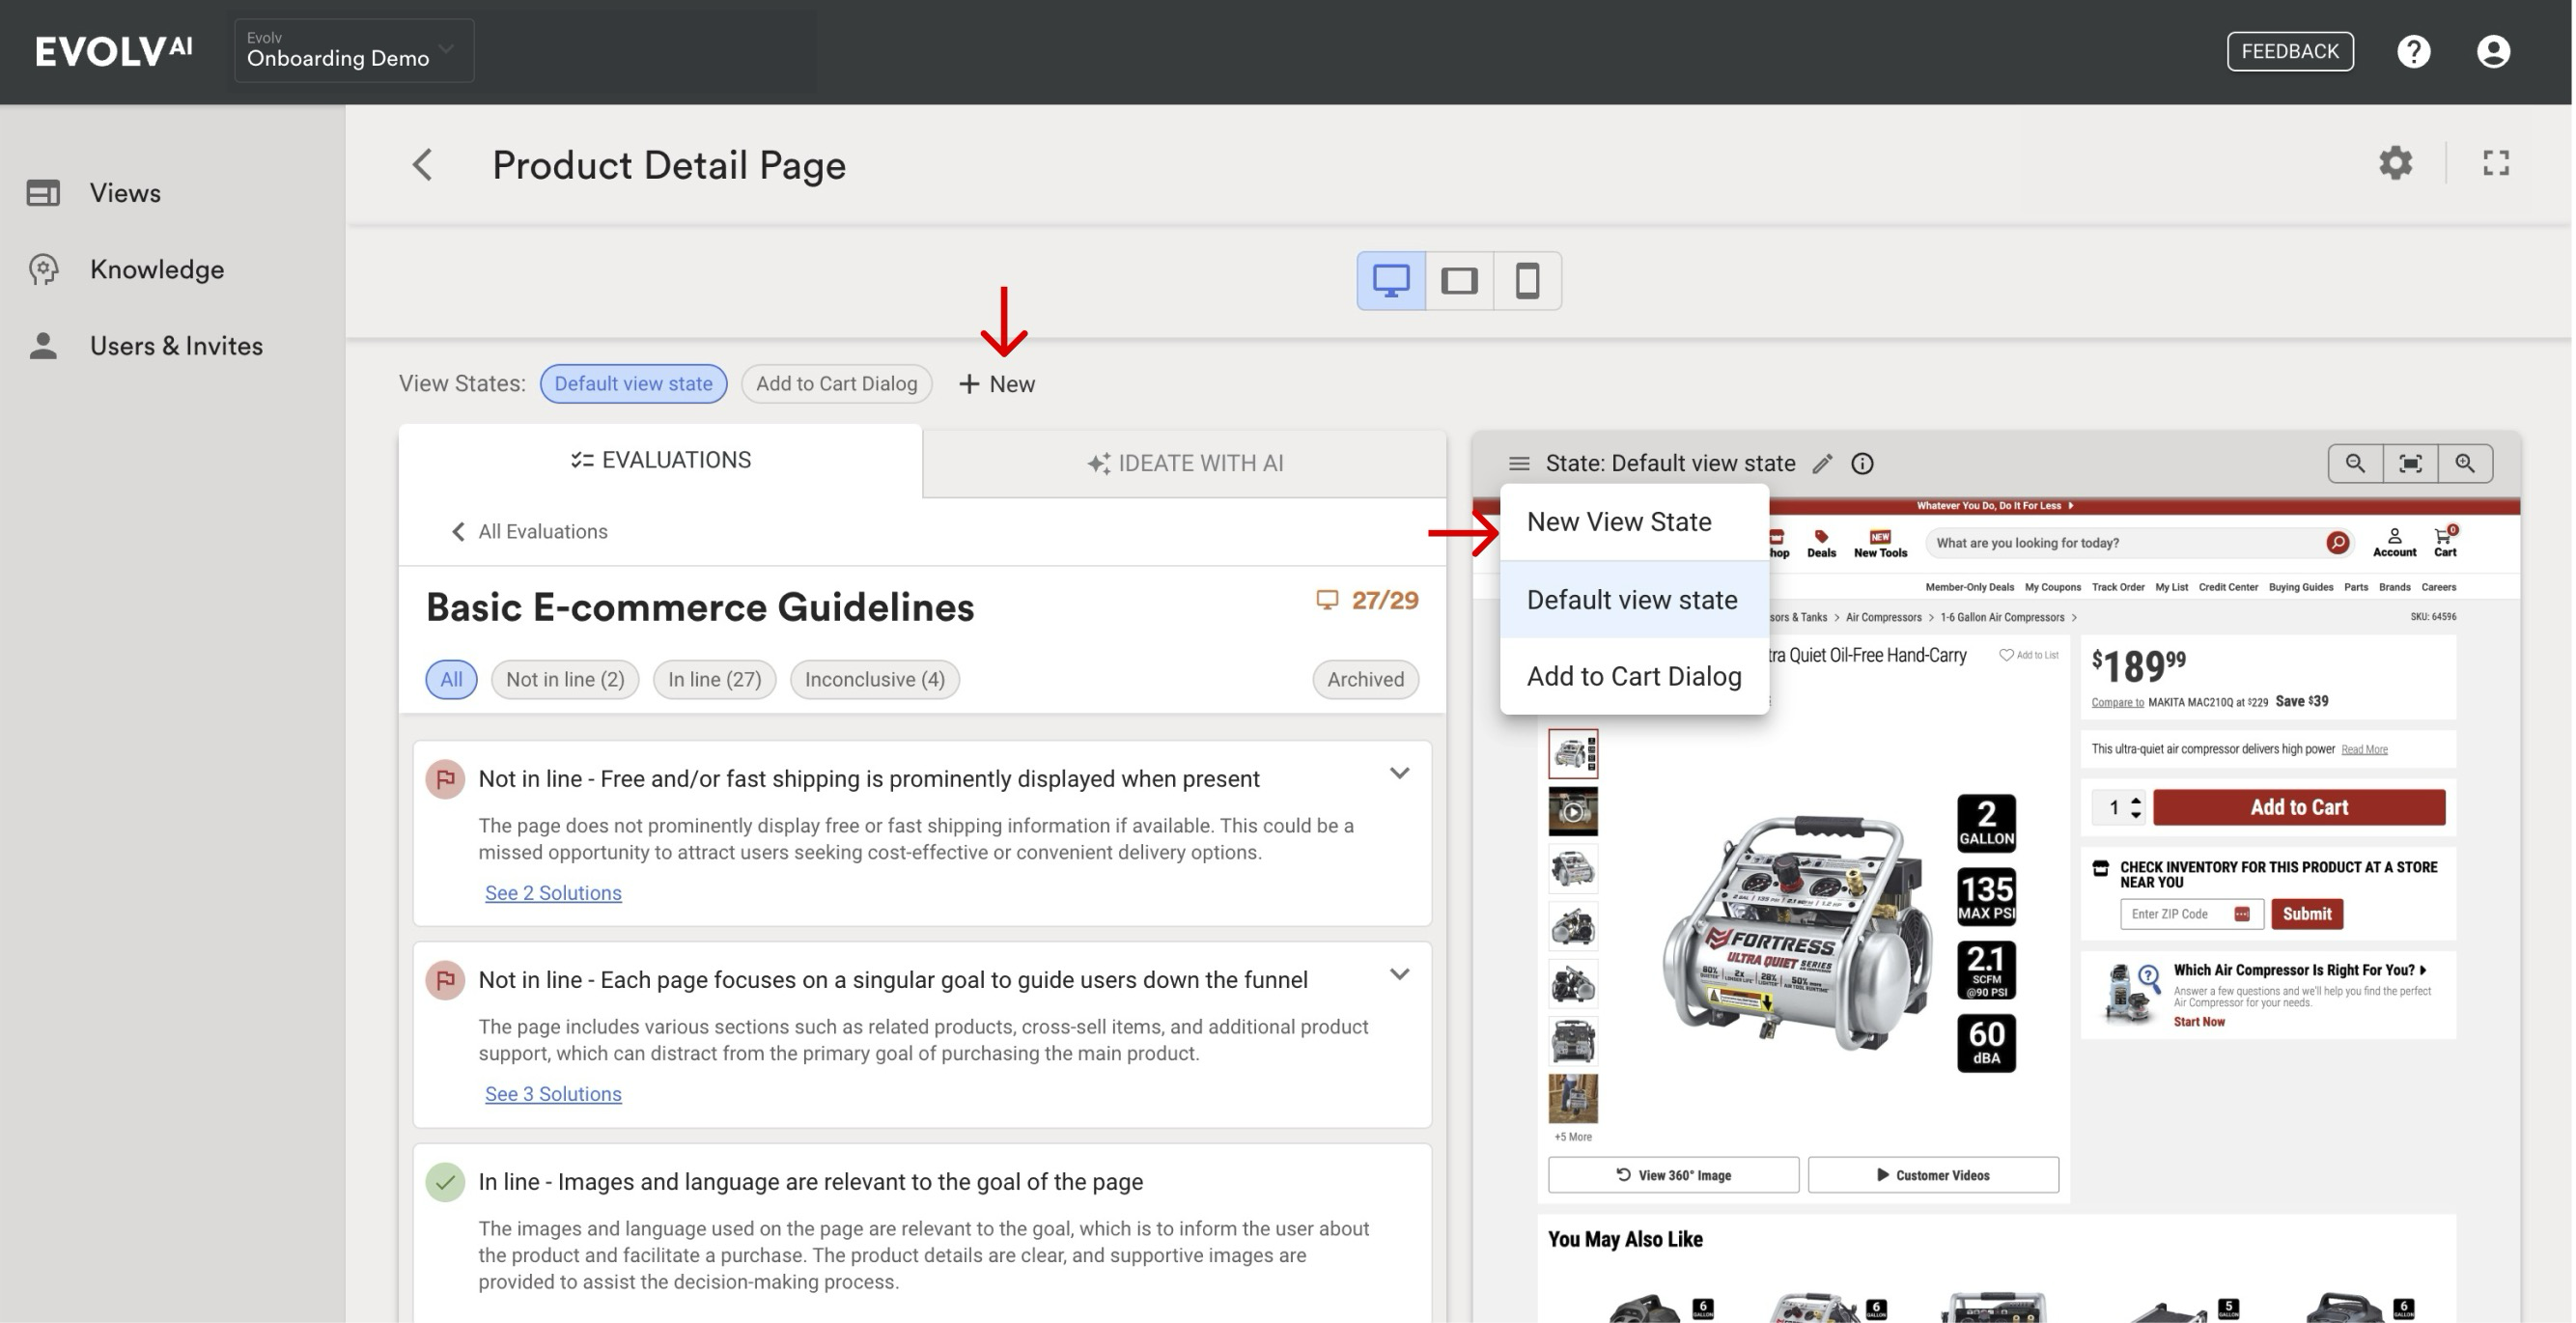
Task: Fit preview to screen icon
Action: coord(2410,463)
